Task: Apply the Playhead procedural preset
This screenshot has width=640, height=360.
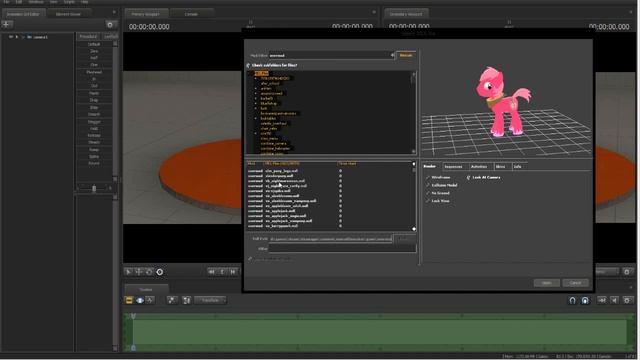Action: 94,72
